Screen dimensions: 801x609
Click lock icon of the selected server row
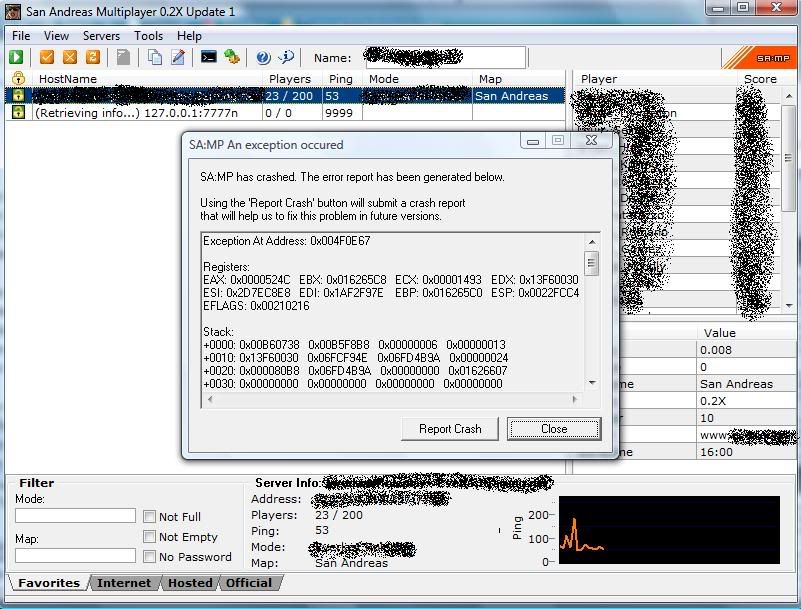(18, 95)
